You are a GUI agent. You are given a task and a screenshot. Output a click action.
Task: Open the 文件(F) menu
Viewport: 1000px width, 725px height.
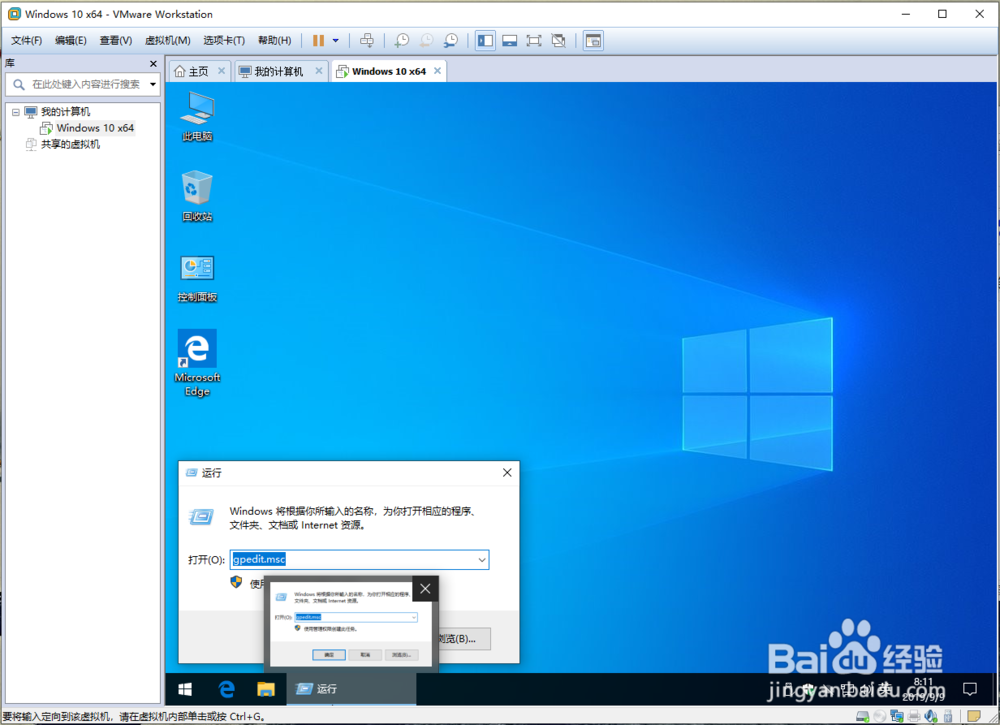point(26,41)
